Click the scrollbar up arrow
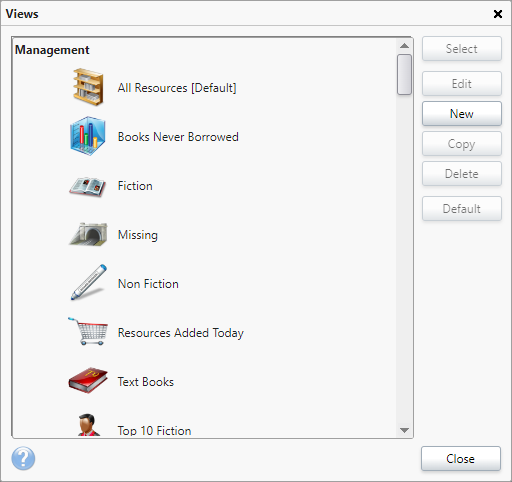The height and width of the screenshot is (482, 512). click(404, 46)
